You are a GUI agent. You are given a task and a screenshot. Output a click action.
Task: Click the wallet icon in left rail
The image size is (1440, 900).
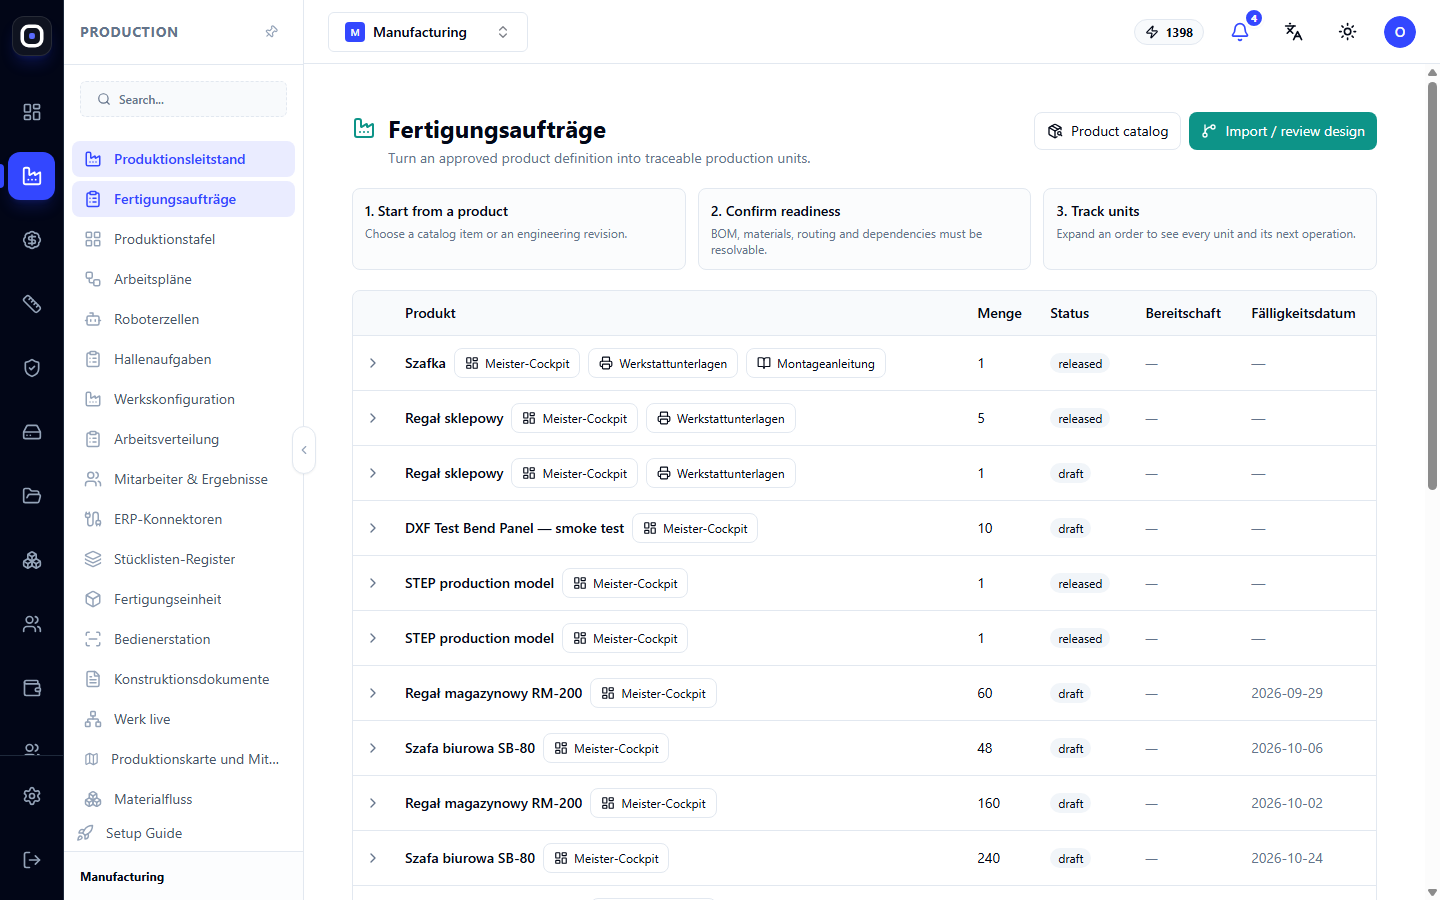click(32, 688)
